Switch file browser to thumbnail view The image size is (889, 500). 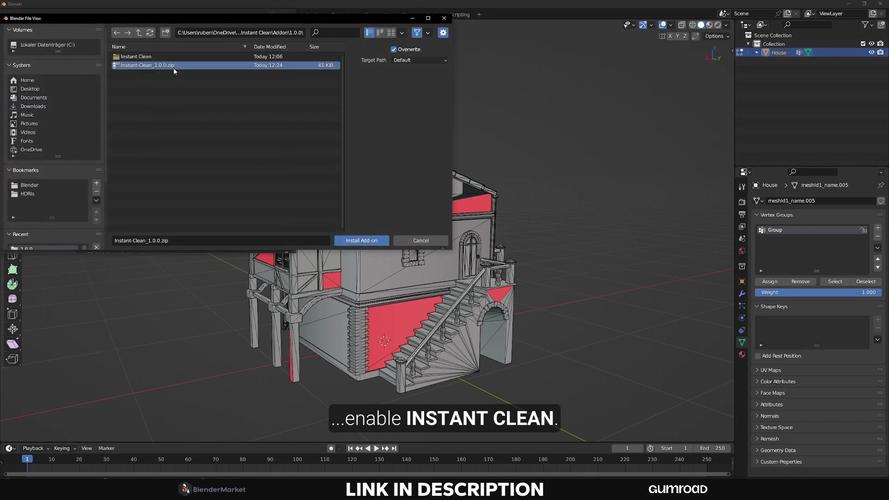coord(391,33)
